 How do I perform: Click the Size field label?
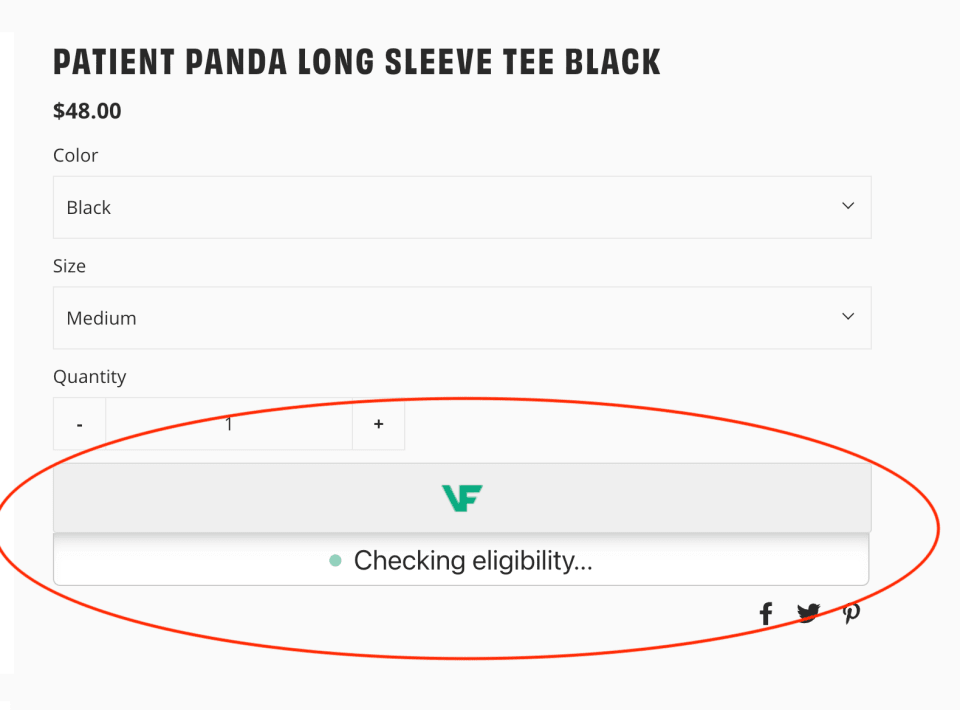tap(69, 266)
